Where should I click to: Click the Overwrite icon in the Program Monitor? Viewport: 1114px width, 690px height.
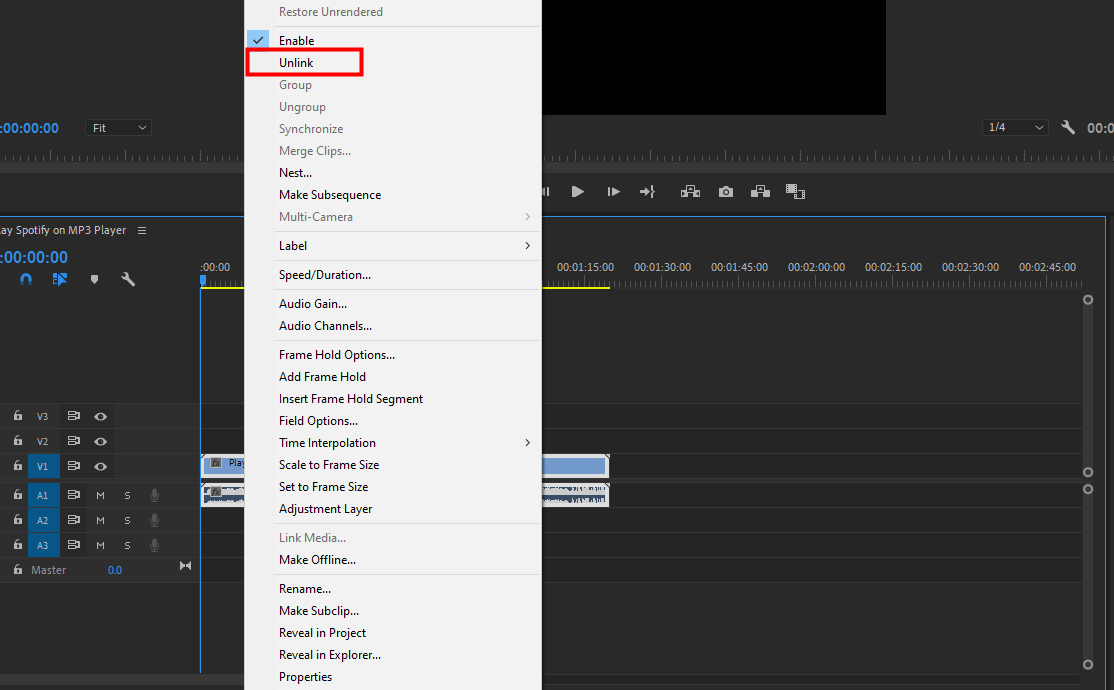[760, 191]
